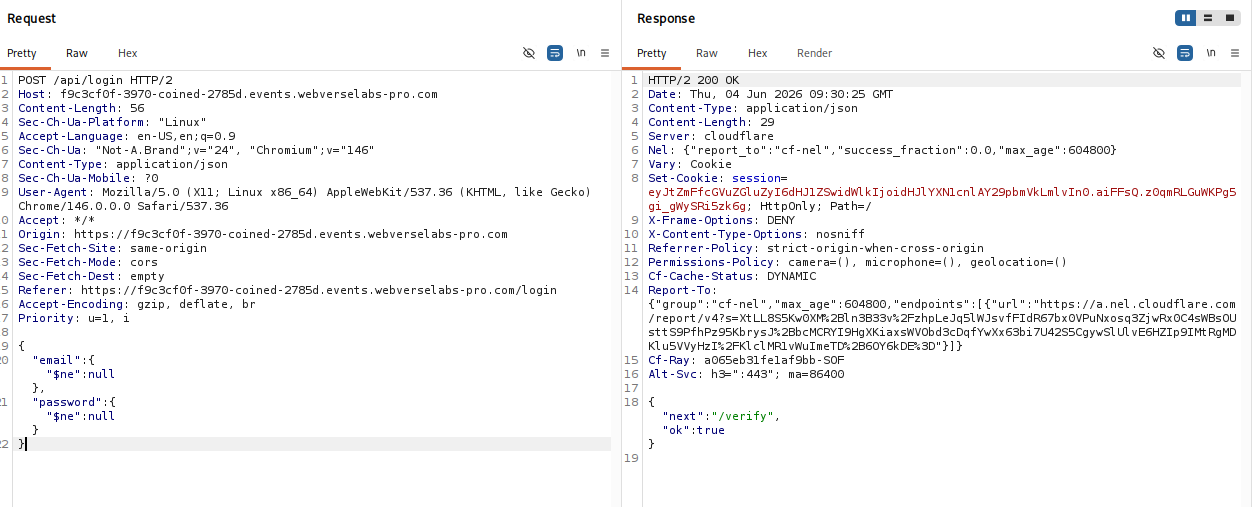The height and width of the screenshot is (507, 1252).
Task: Select the Hex tab in Request
Action: (128, 53)
